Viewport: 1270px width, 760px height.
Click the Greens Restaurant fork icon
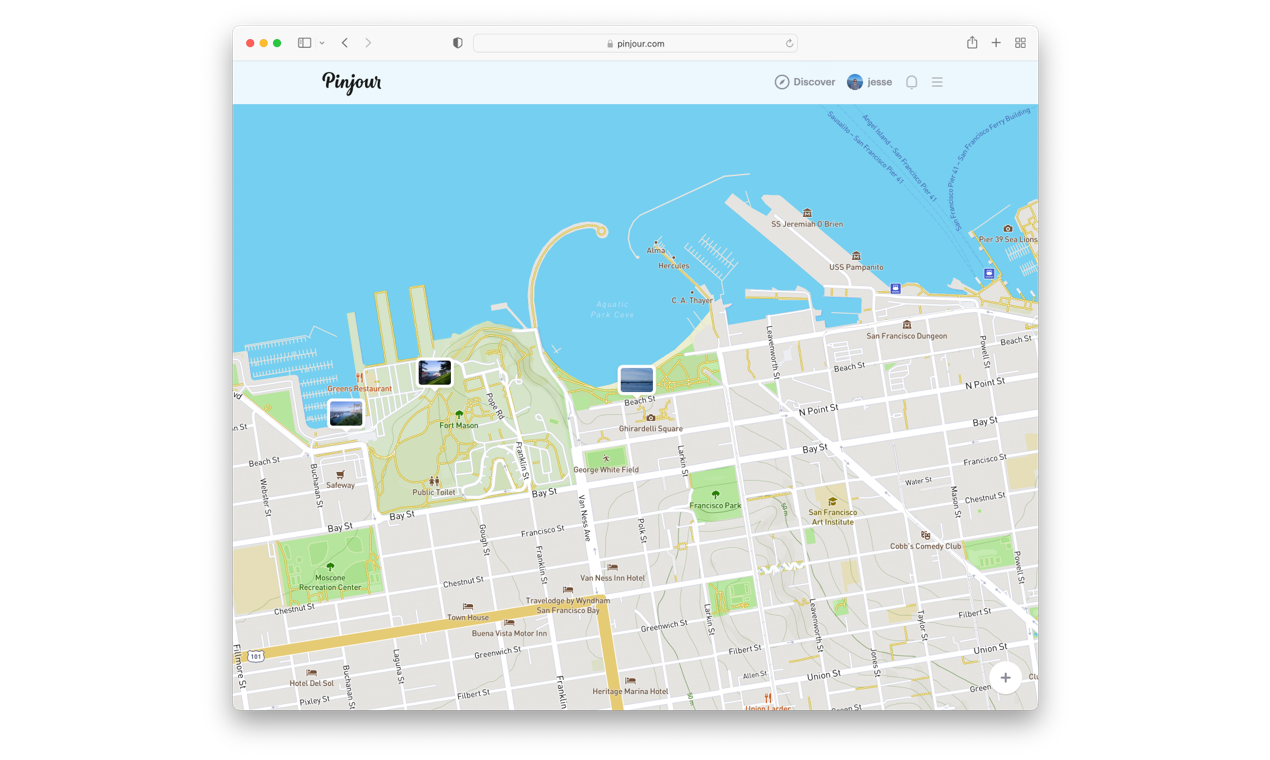(359, 378)
